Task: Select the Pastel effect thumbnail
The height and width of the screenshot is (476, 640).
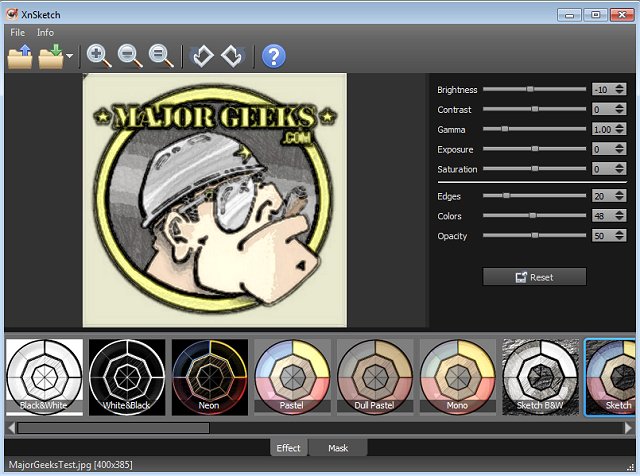Action: 292,377
